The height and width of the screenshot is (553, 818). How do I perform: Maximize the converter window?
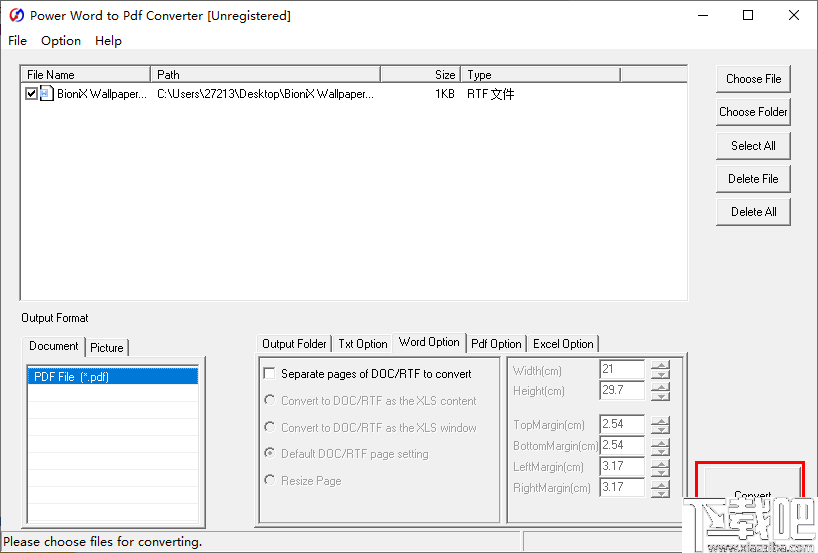tap(748, 15)
